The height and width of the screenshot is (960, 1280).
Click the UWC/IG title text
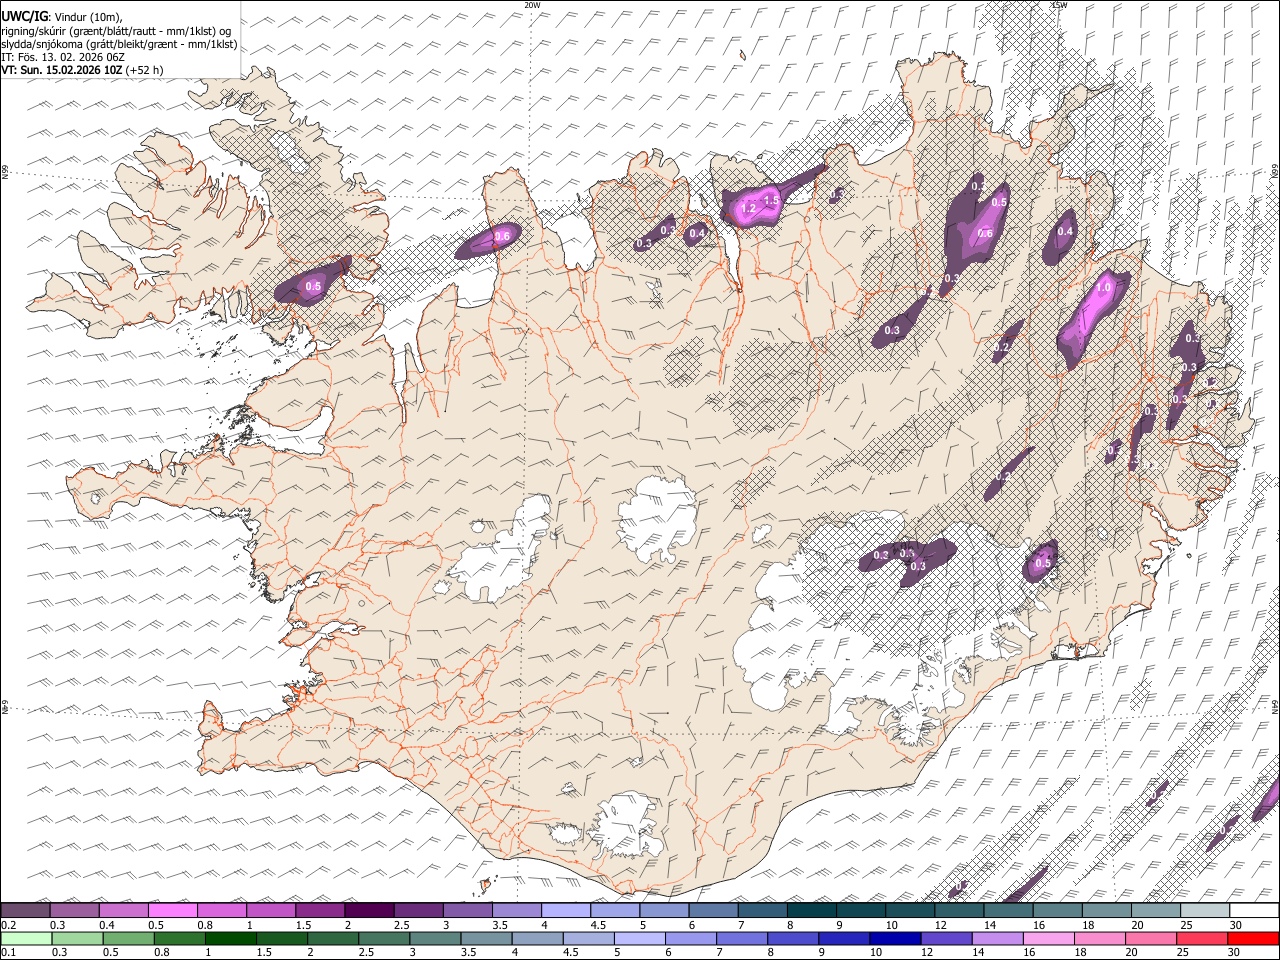24,16
